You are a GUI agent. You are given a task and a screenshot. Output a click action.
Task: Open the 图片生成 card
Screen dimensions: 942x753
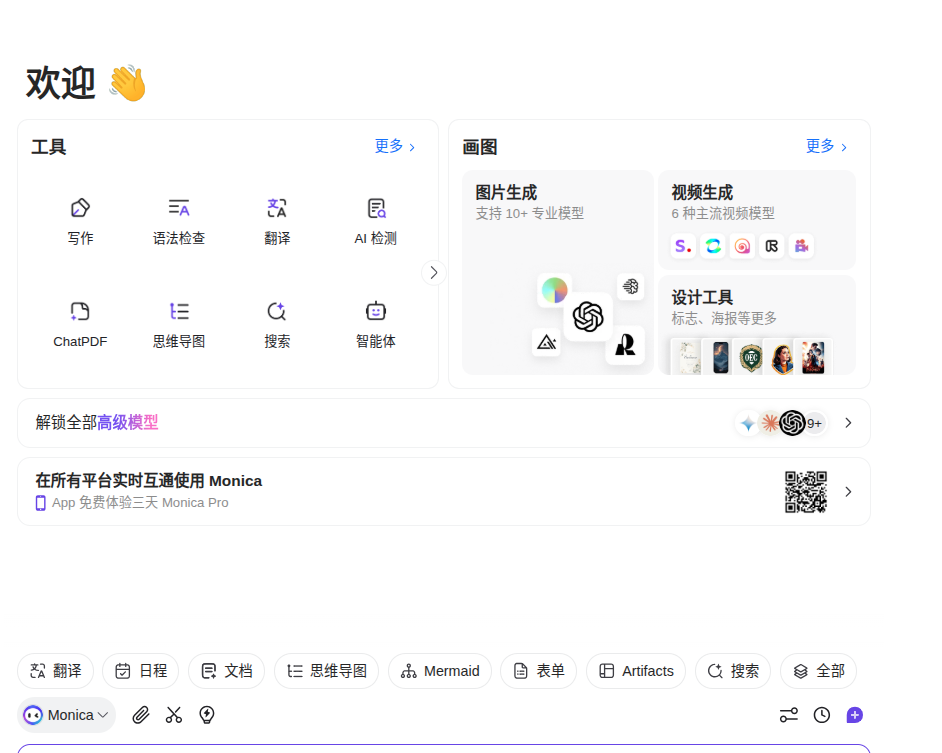coord(558,272)
